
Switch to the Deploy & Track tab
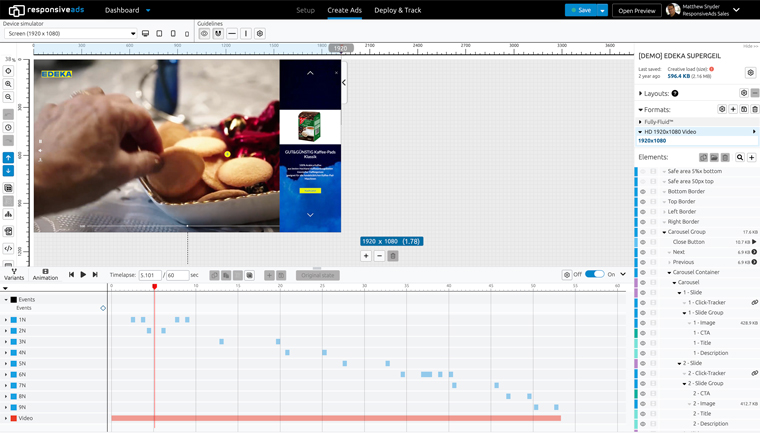[397, 10]
